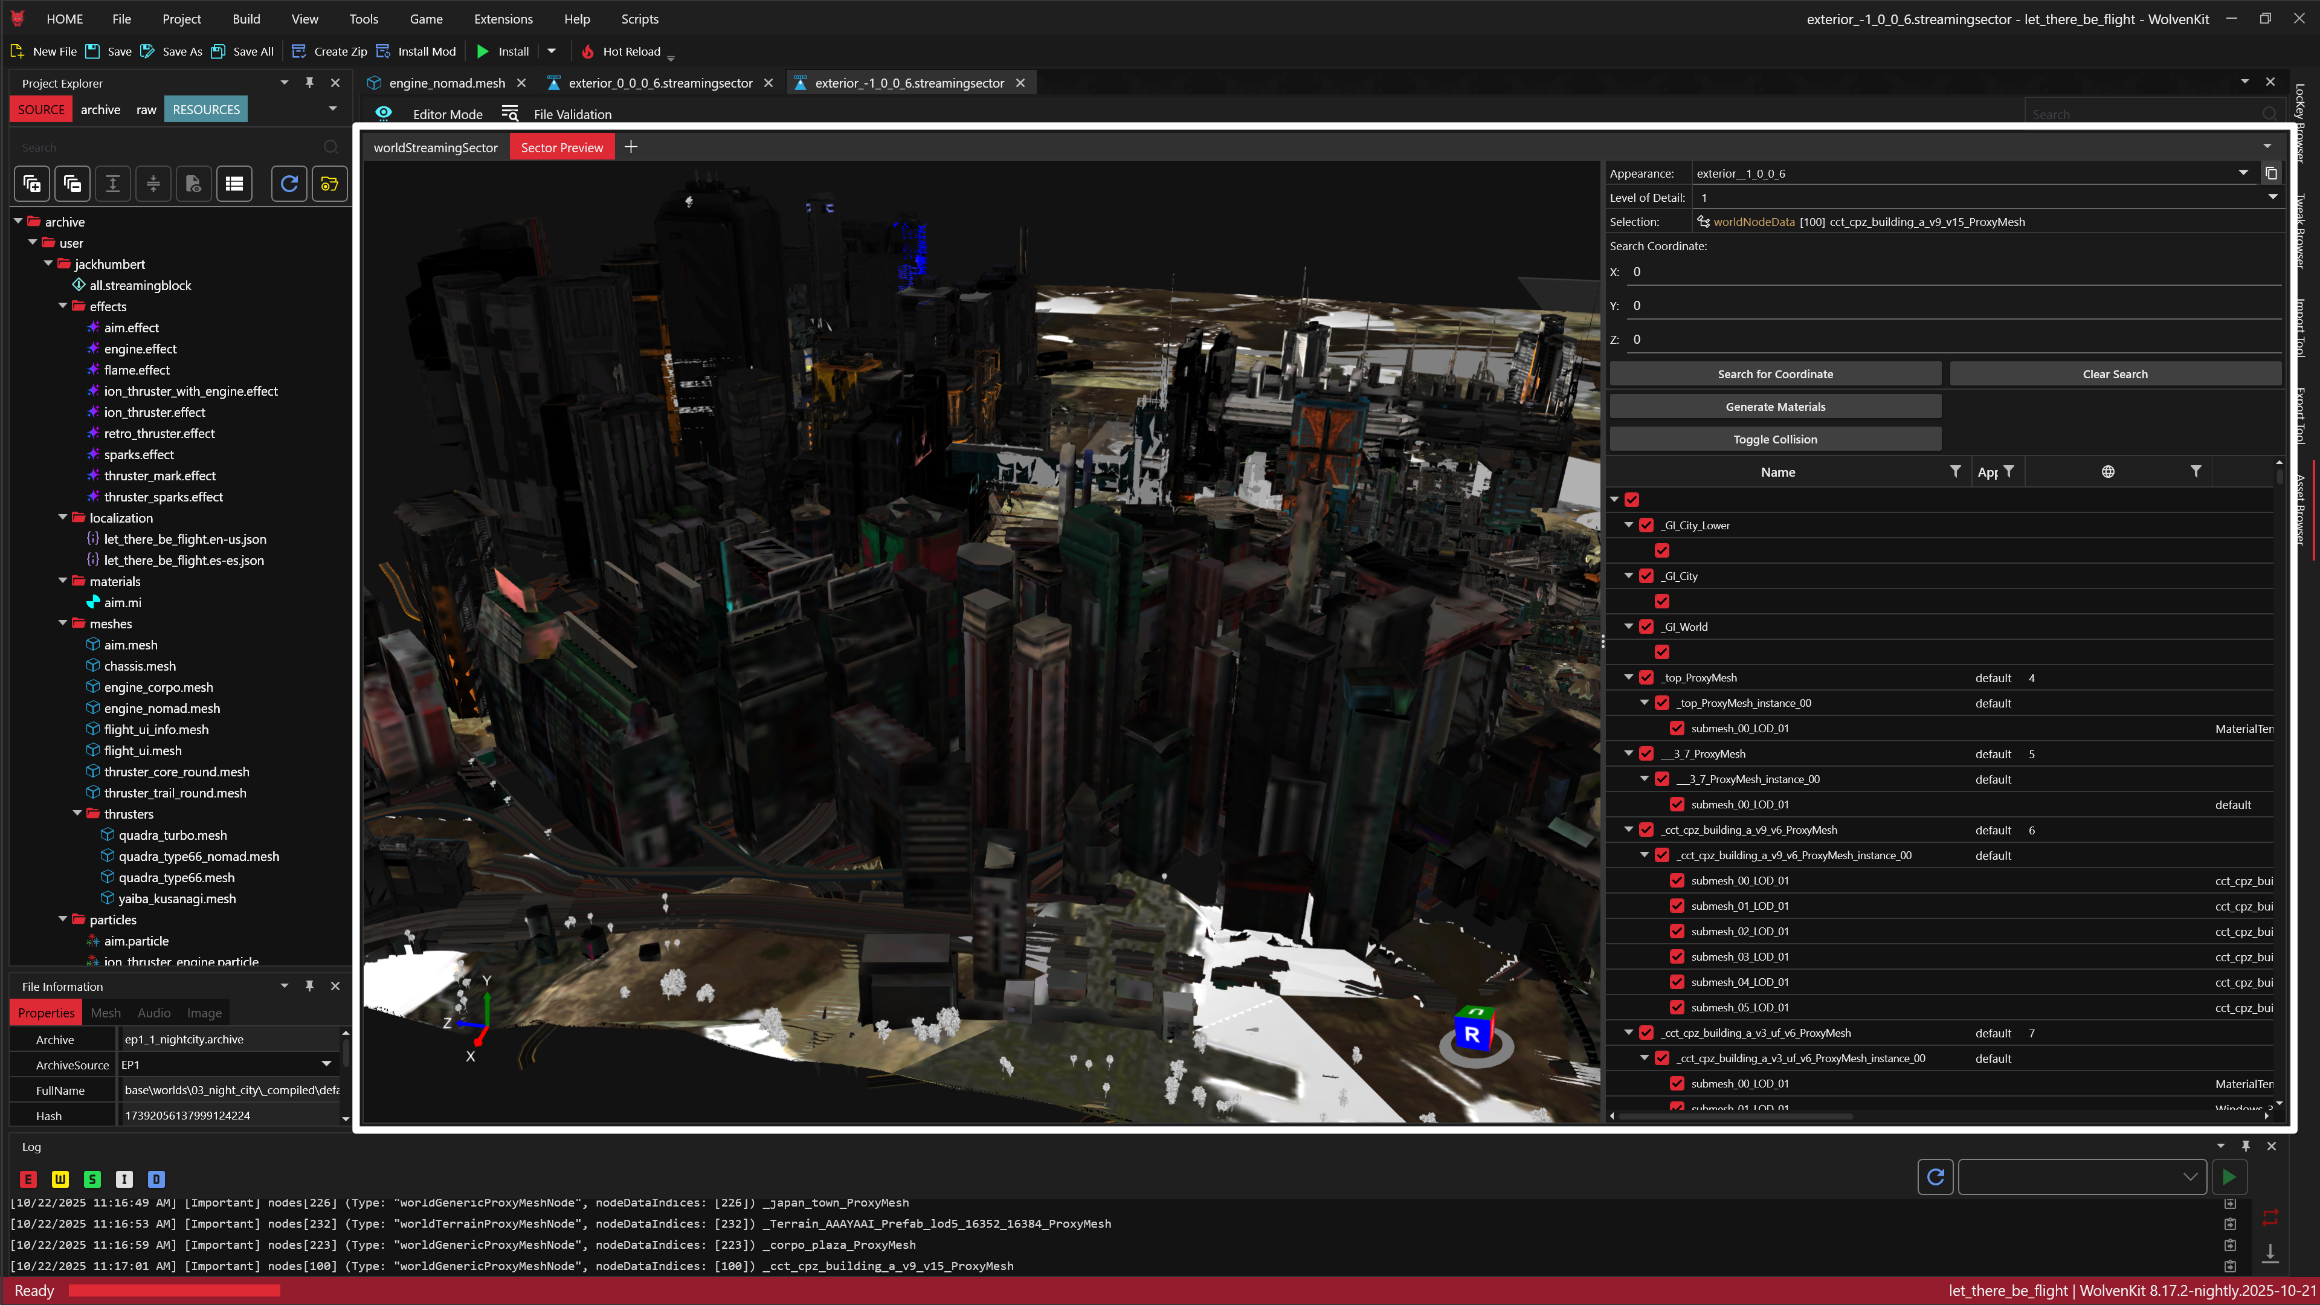Uncheck the _GI_City_Lower node checkbox
Image resolution: width=2320 pixels, height=1305 pixels.
[1646, 525]
